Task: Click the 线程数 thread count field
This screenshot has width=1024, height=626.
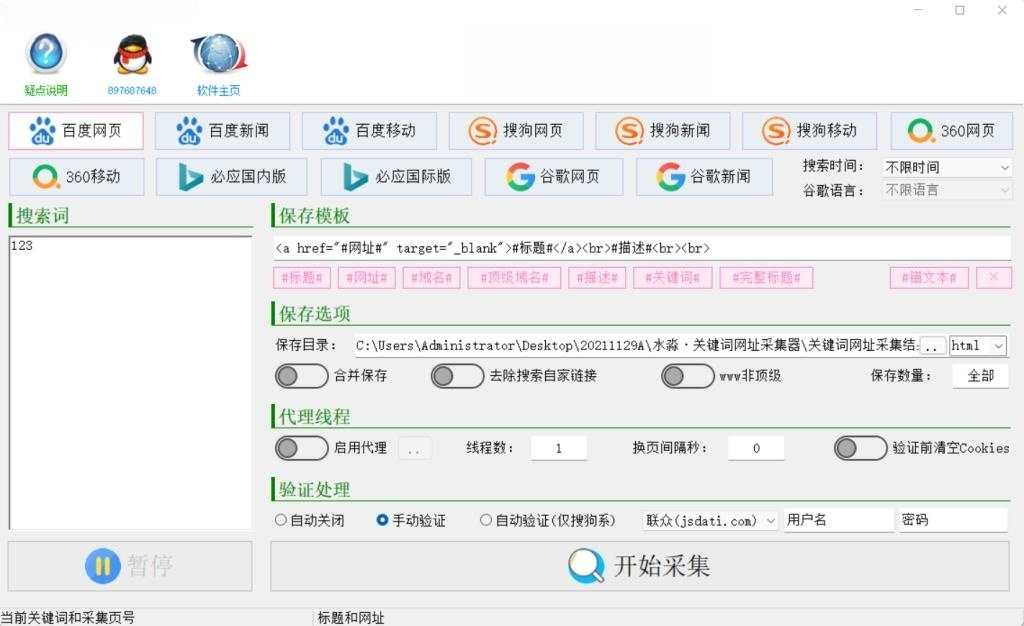Action: [x=558, y=448]
